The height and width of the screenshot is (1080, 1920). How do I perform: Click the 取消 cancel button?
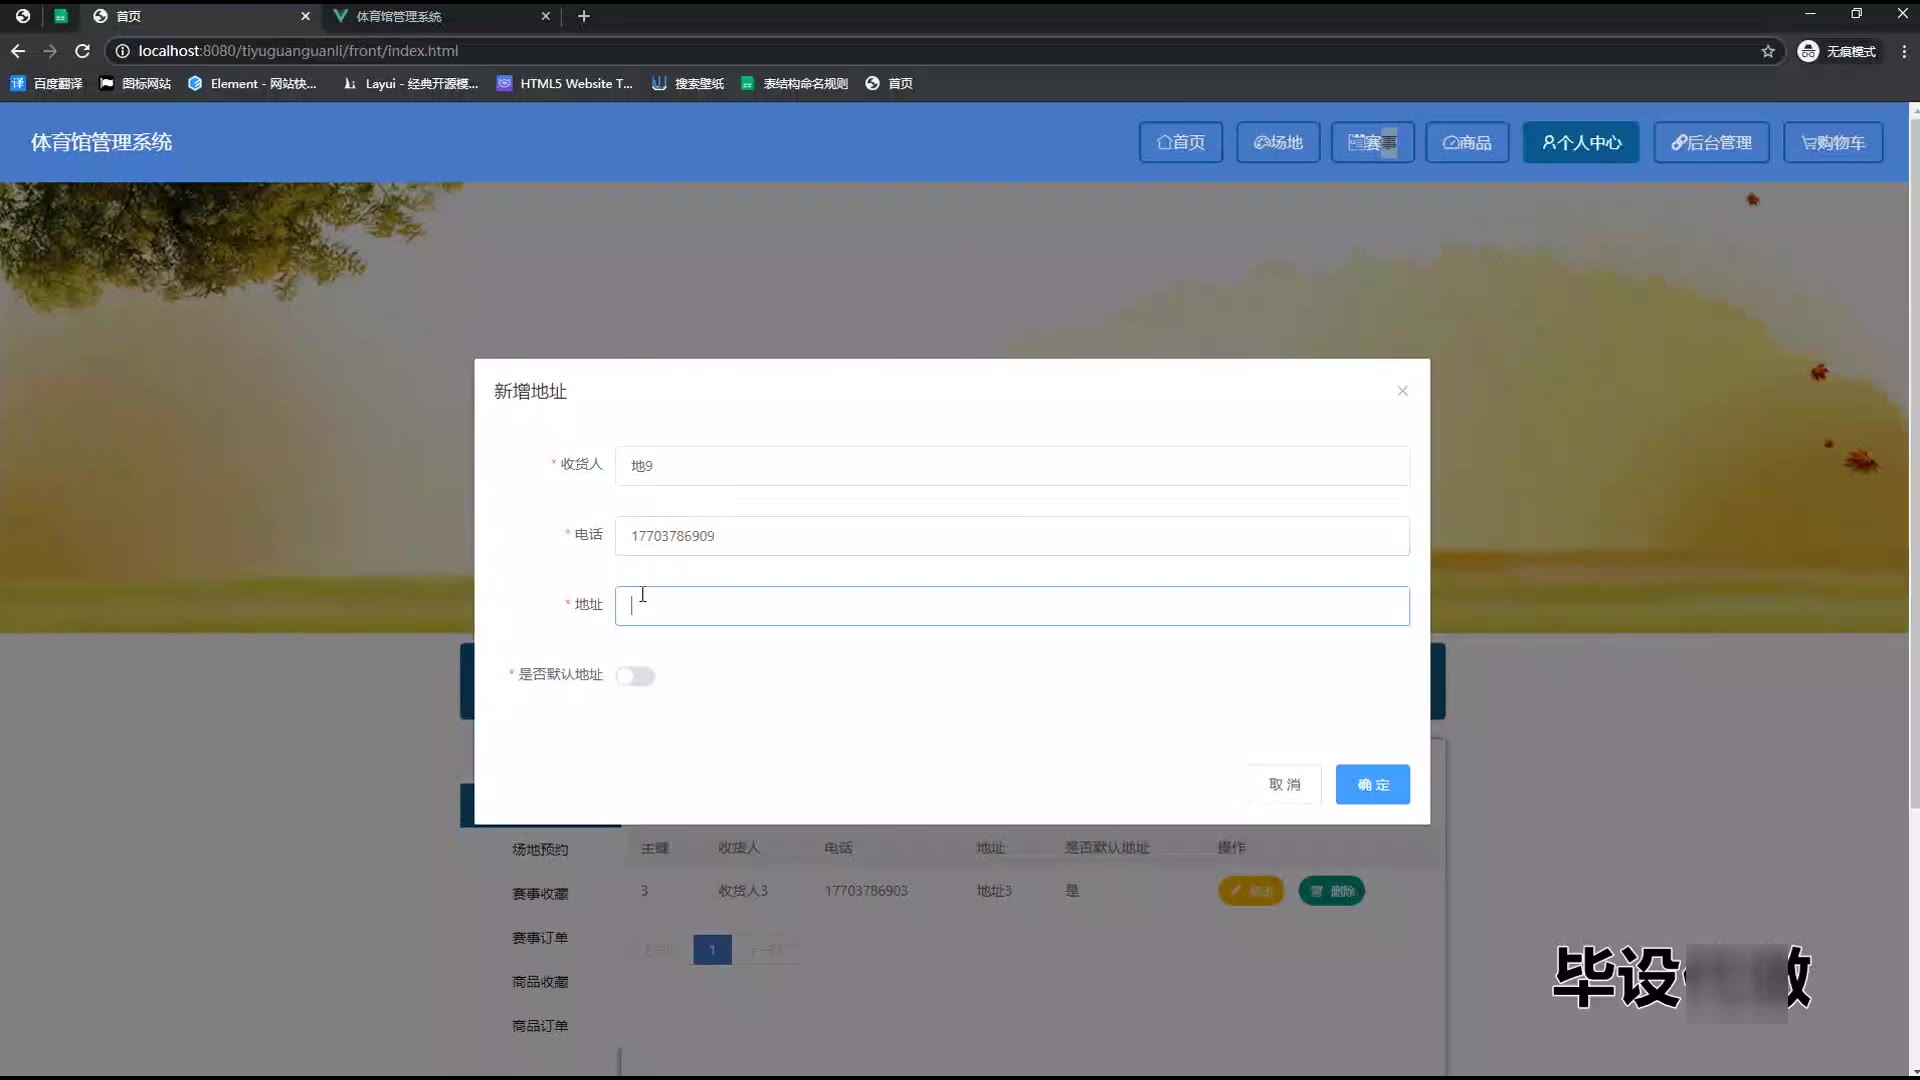1285,785
